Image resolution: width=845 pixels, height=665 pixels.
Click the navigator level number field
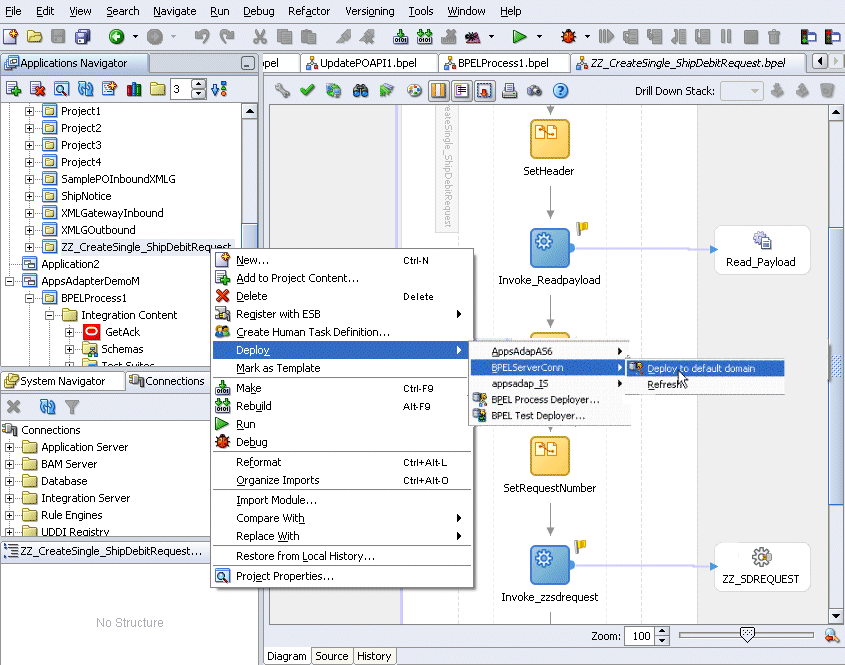[181, 89]
